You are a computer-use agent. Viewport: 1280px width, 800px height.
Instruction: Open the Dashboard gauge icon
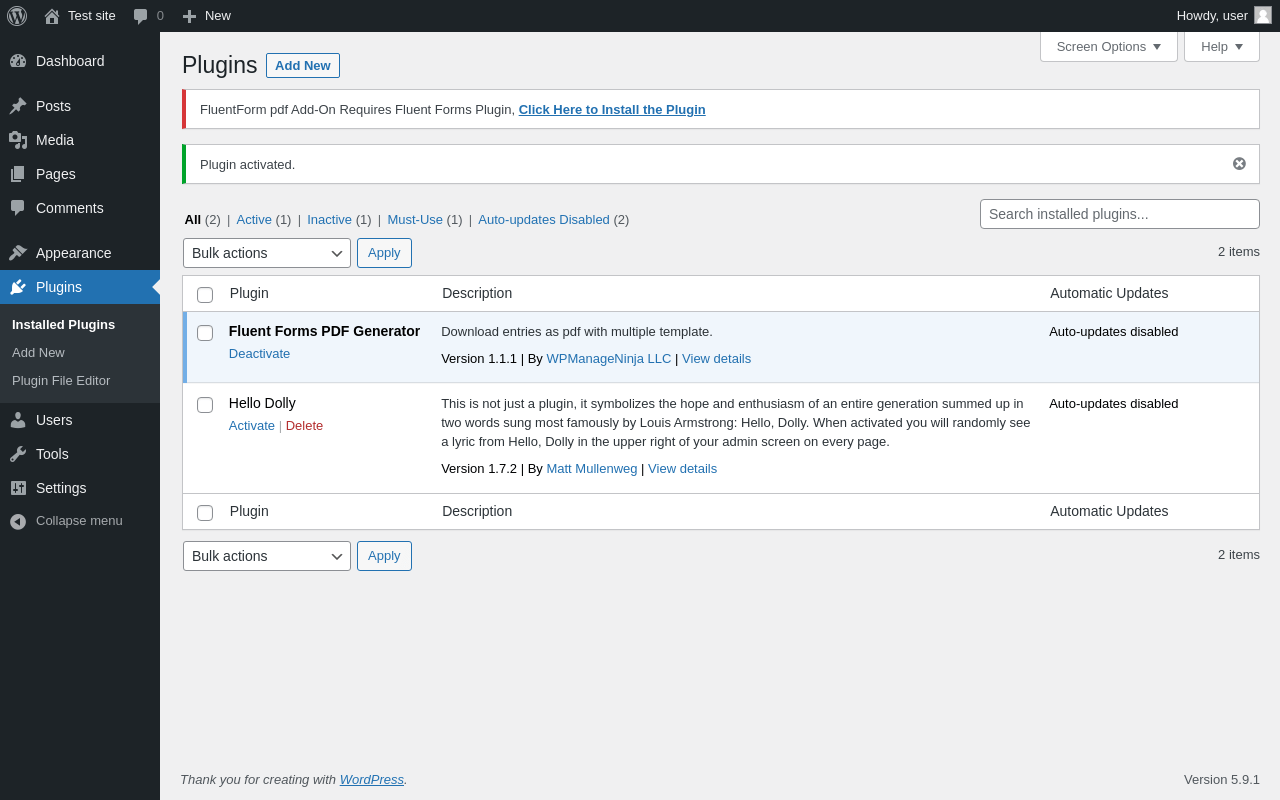tap(18, 61)
